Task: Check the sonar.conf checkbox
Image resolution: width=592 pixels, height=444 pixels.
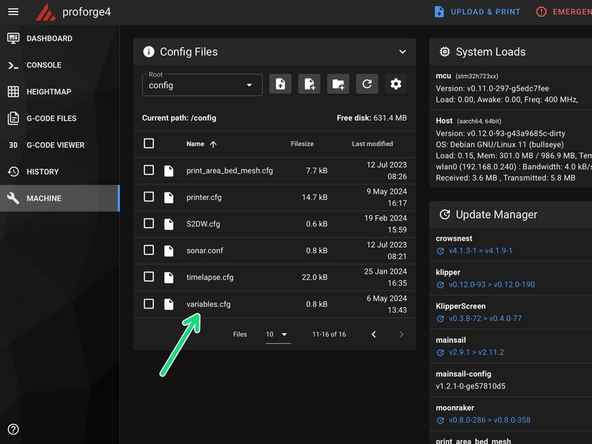Action: coord(149,250)
